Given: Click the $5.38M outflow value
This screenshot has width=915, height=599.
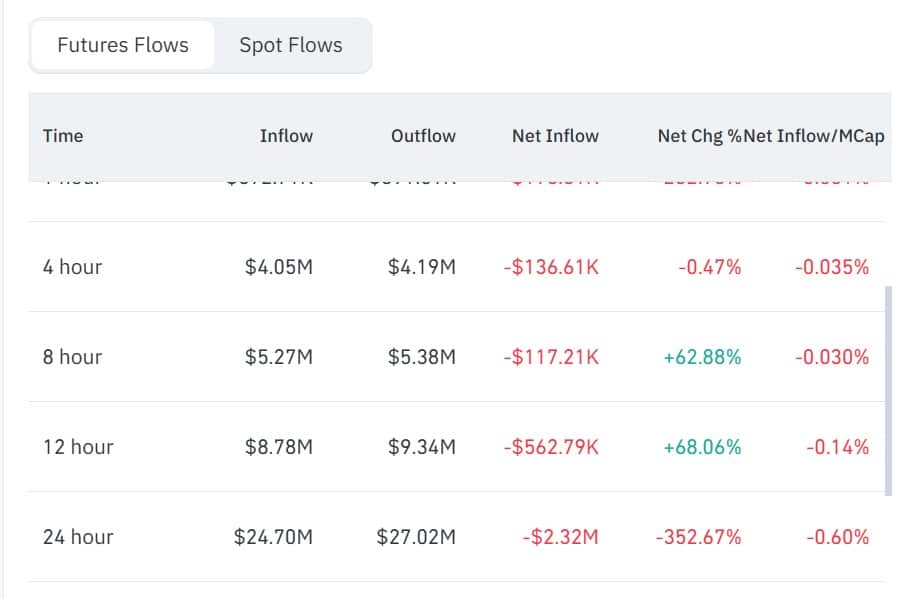Looking at the screenshot, I should (x=422, y=357).
